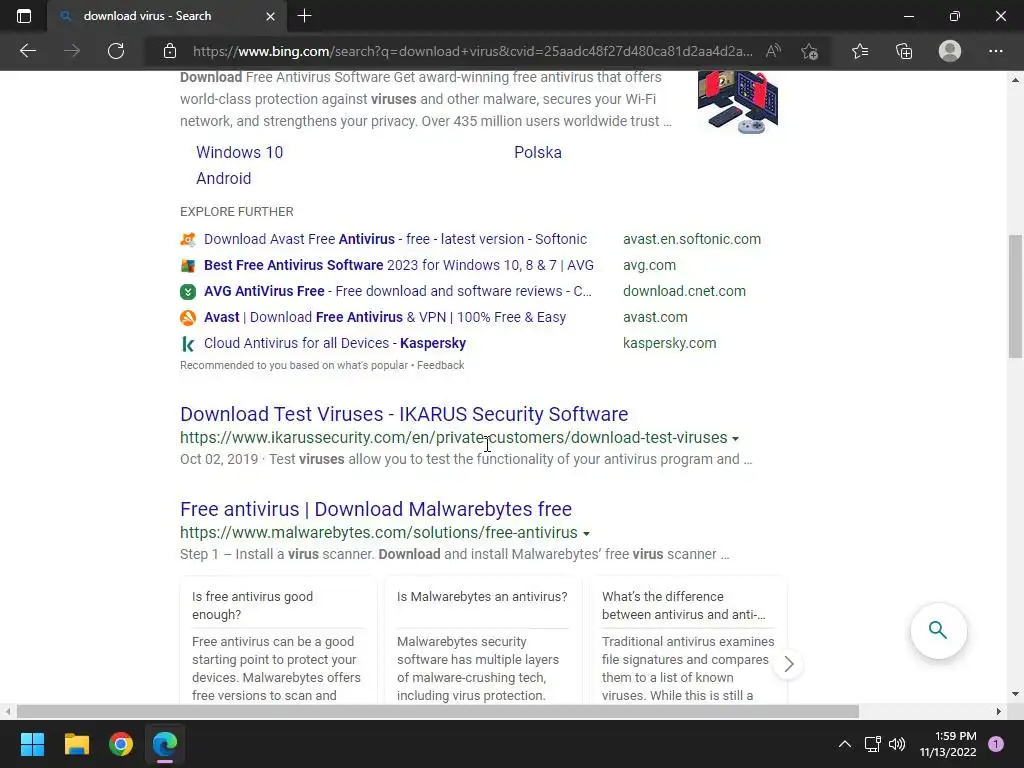Close the 'download virus - Search' tab
1024x768 pixels.
pos(270,16)
